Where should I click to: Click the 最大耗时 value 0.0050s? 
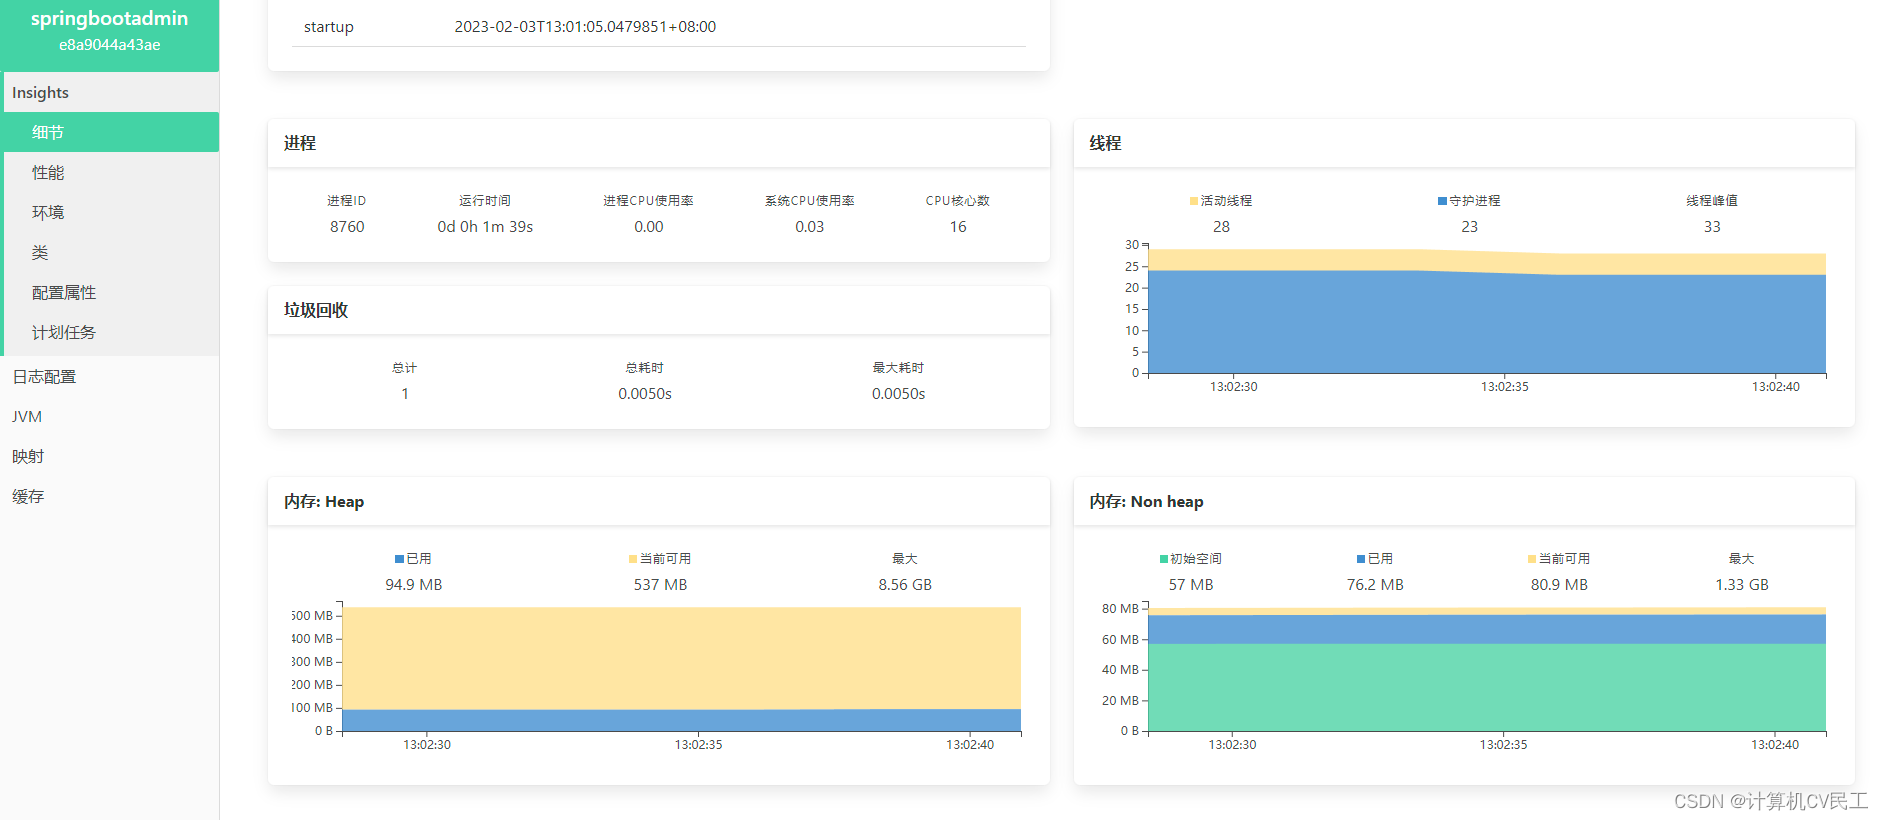898,394
